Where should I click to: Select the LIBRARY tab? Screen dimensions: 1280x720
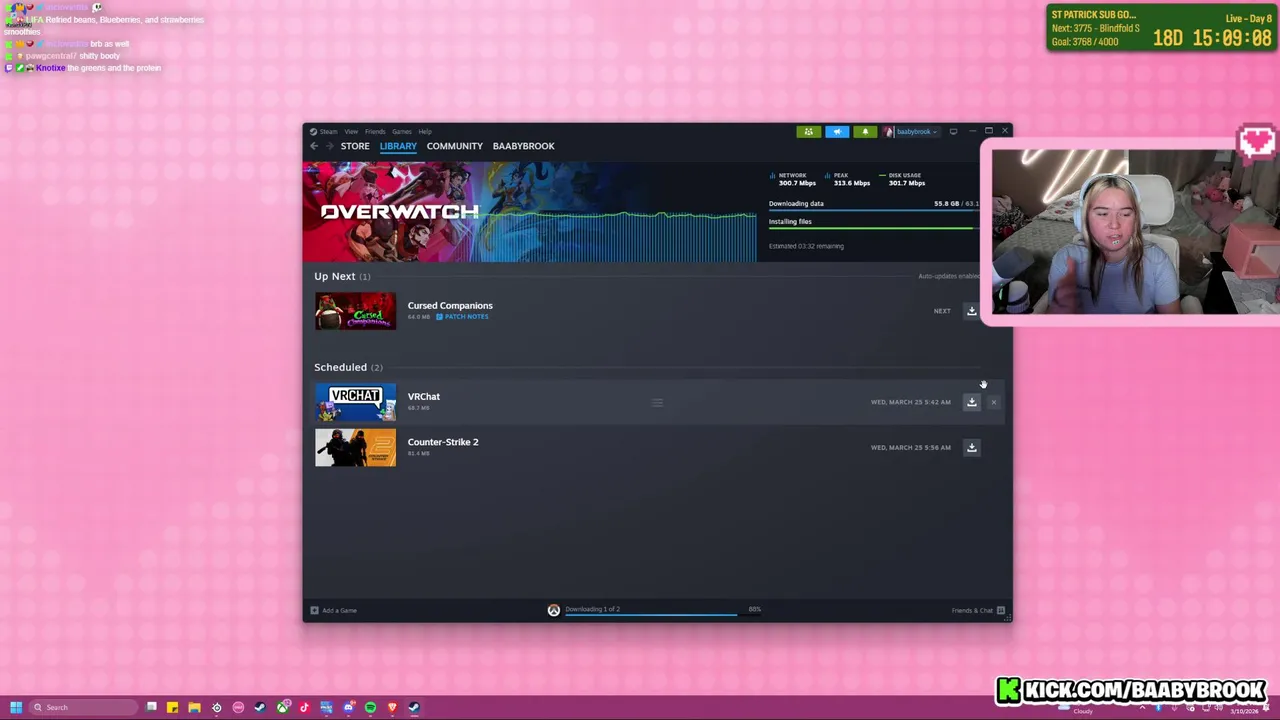[x=398, y=146]
